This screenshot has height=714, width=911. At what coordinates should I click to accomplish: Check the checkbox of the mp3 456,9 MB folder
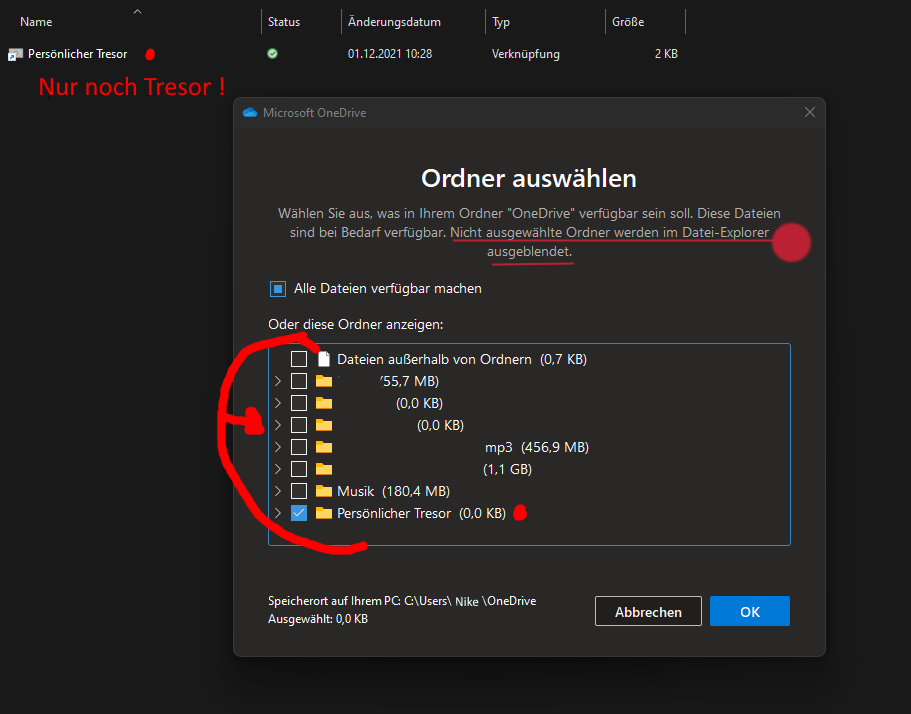point(299,447)
